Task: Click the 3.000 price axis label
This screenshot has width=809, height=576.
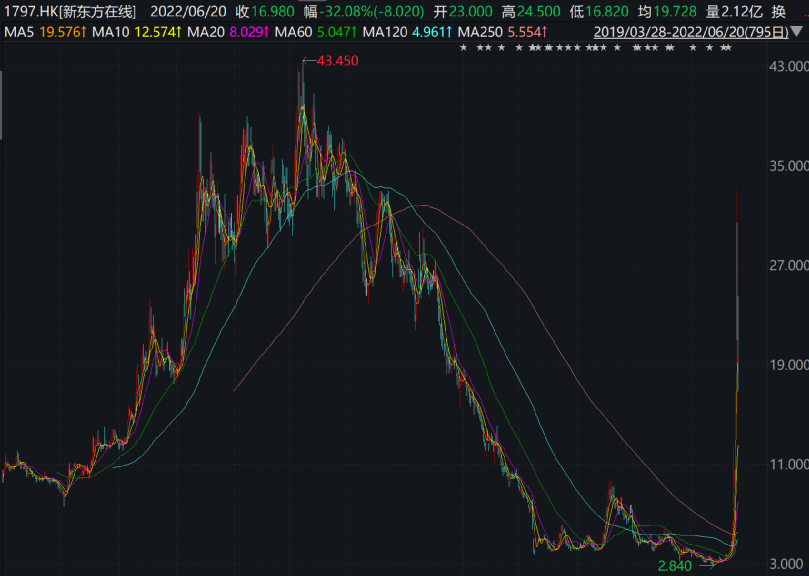Action: point(785,565)
